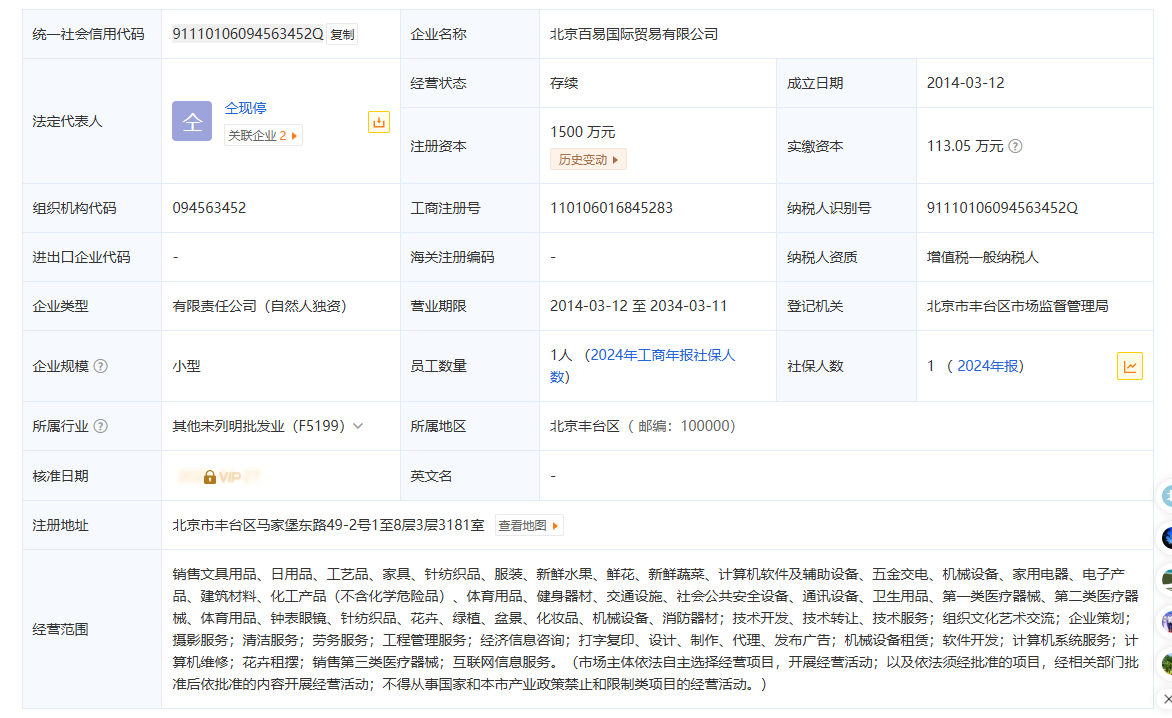Click the help icon next to 113.05 万元
The width and height of the screenshot is (1172, 718).
[1015, 146]
